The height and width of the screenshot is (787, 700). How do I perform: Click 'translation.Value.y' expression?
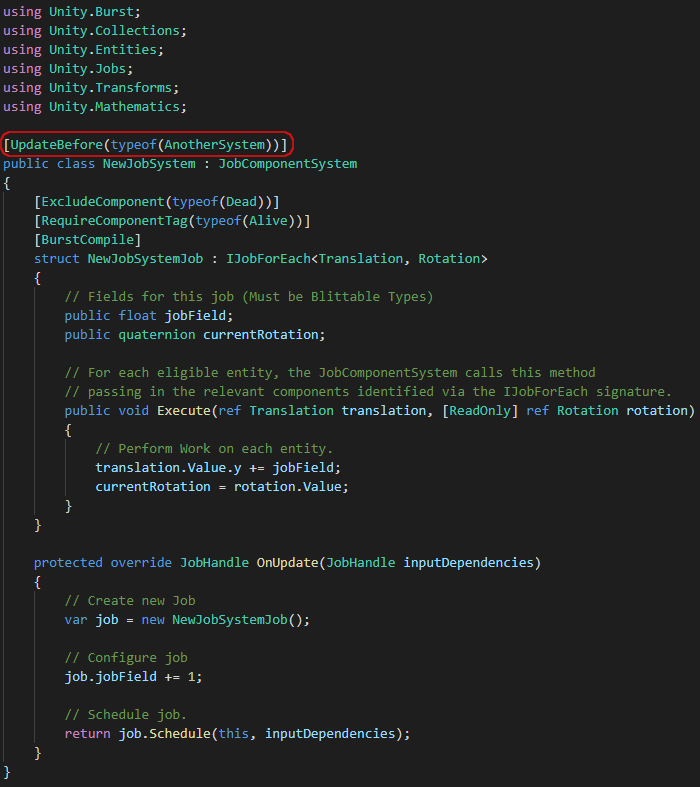pyautogui.click(x=168, y=468)
